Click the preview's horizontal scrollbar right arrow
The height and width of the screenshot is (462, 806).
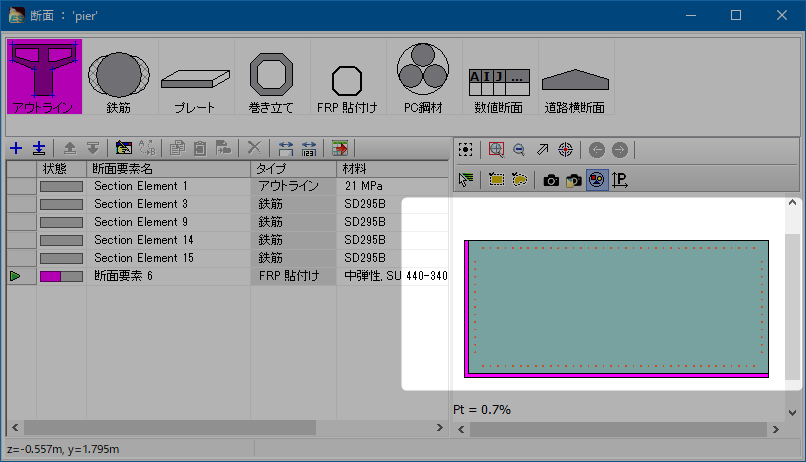[x=776, y=430]
